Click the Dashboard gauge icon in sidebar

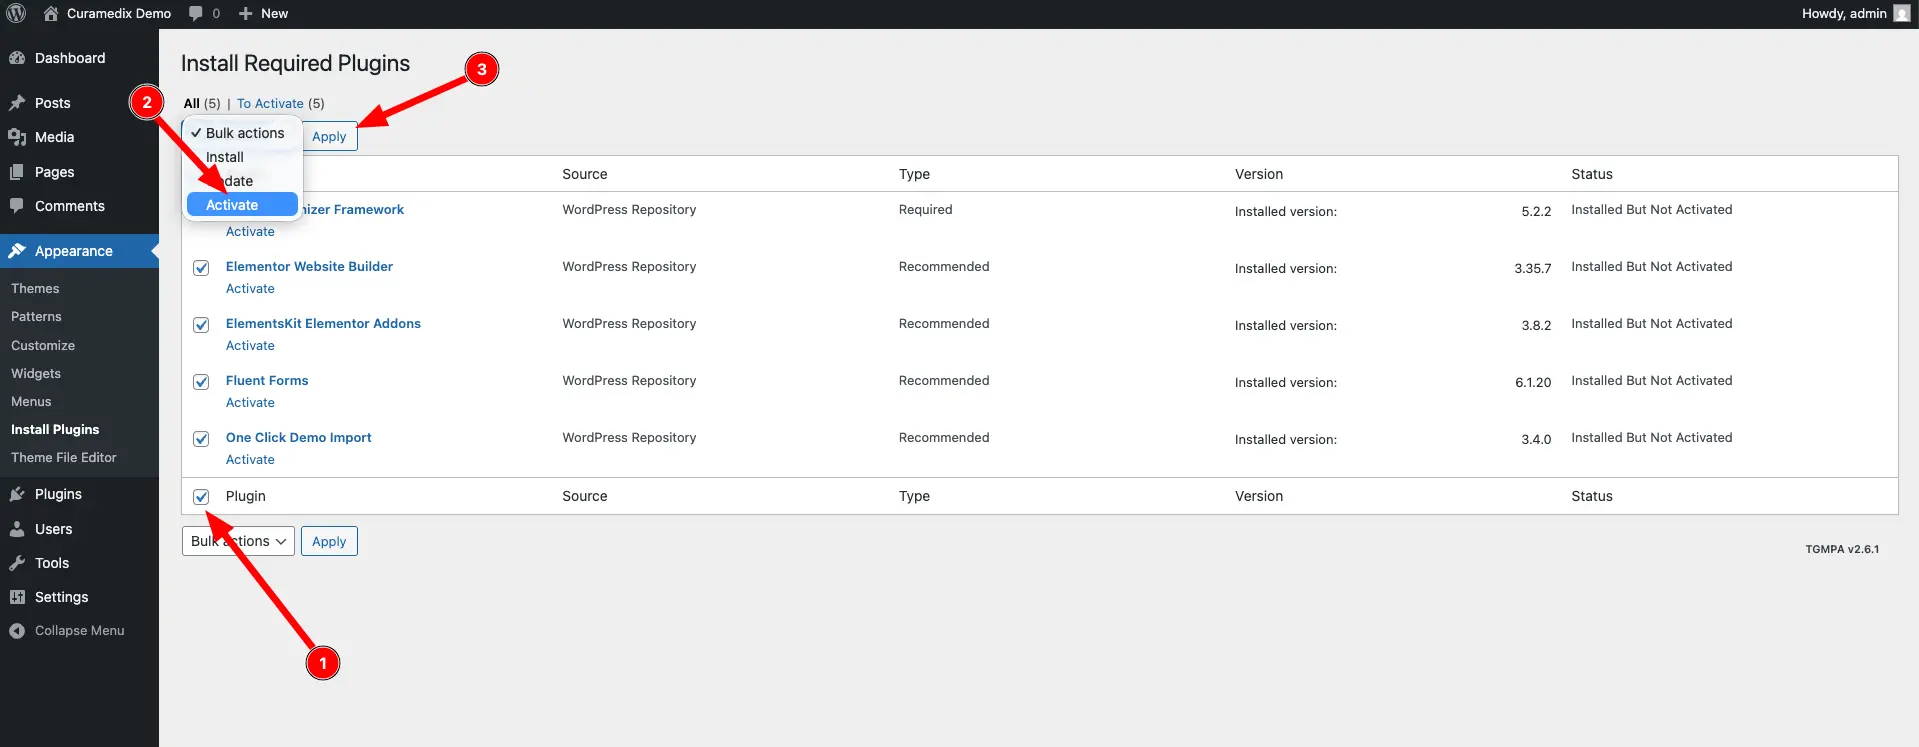click(17, 58)
